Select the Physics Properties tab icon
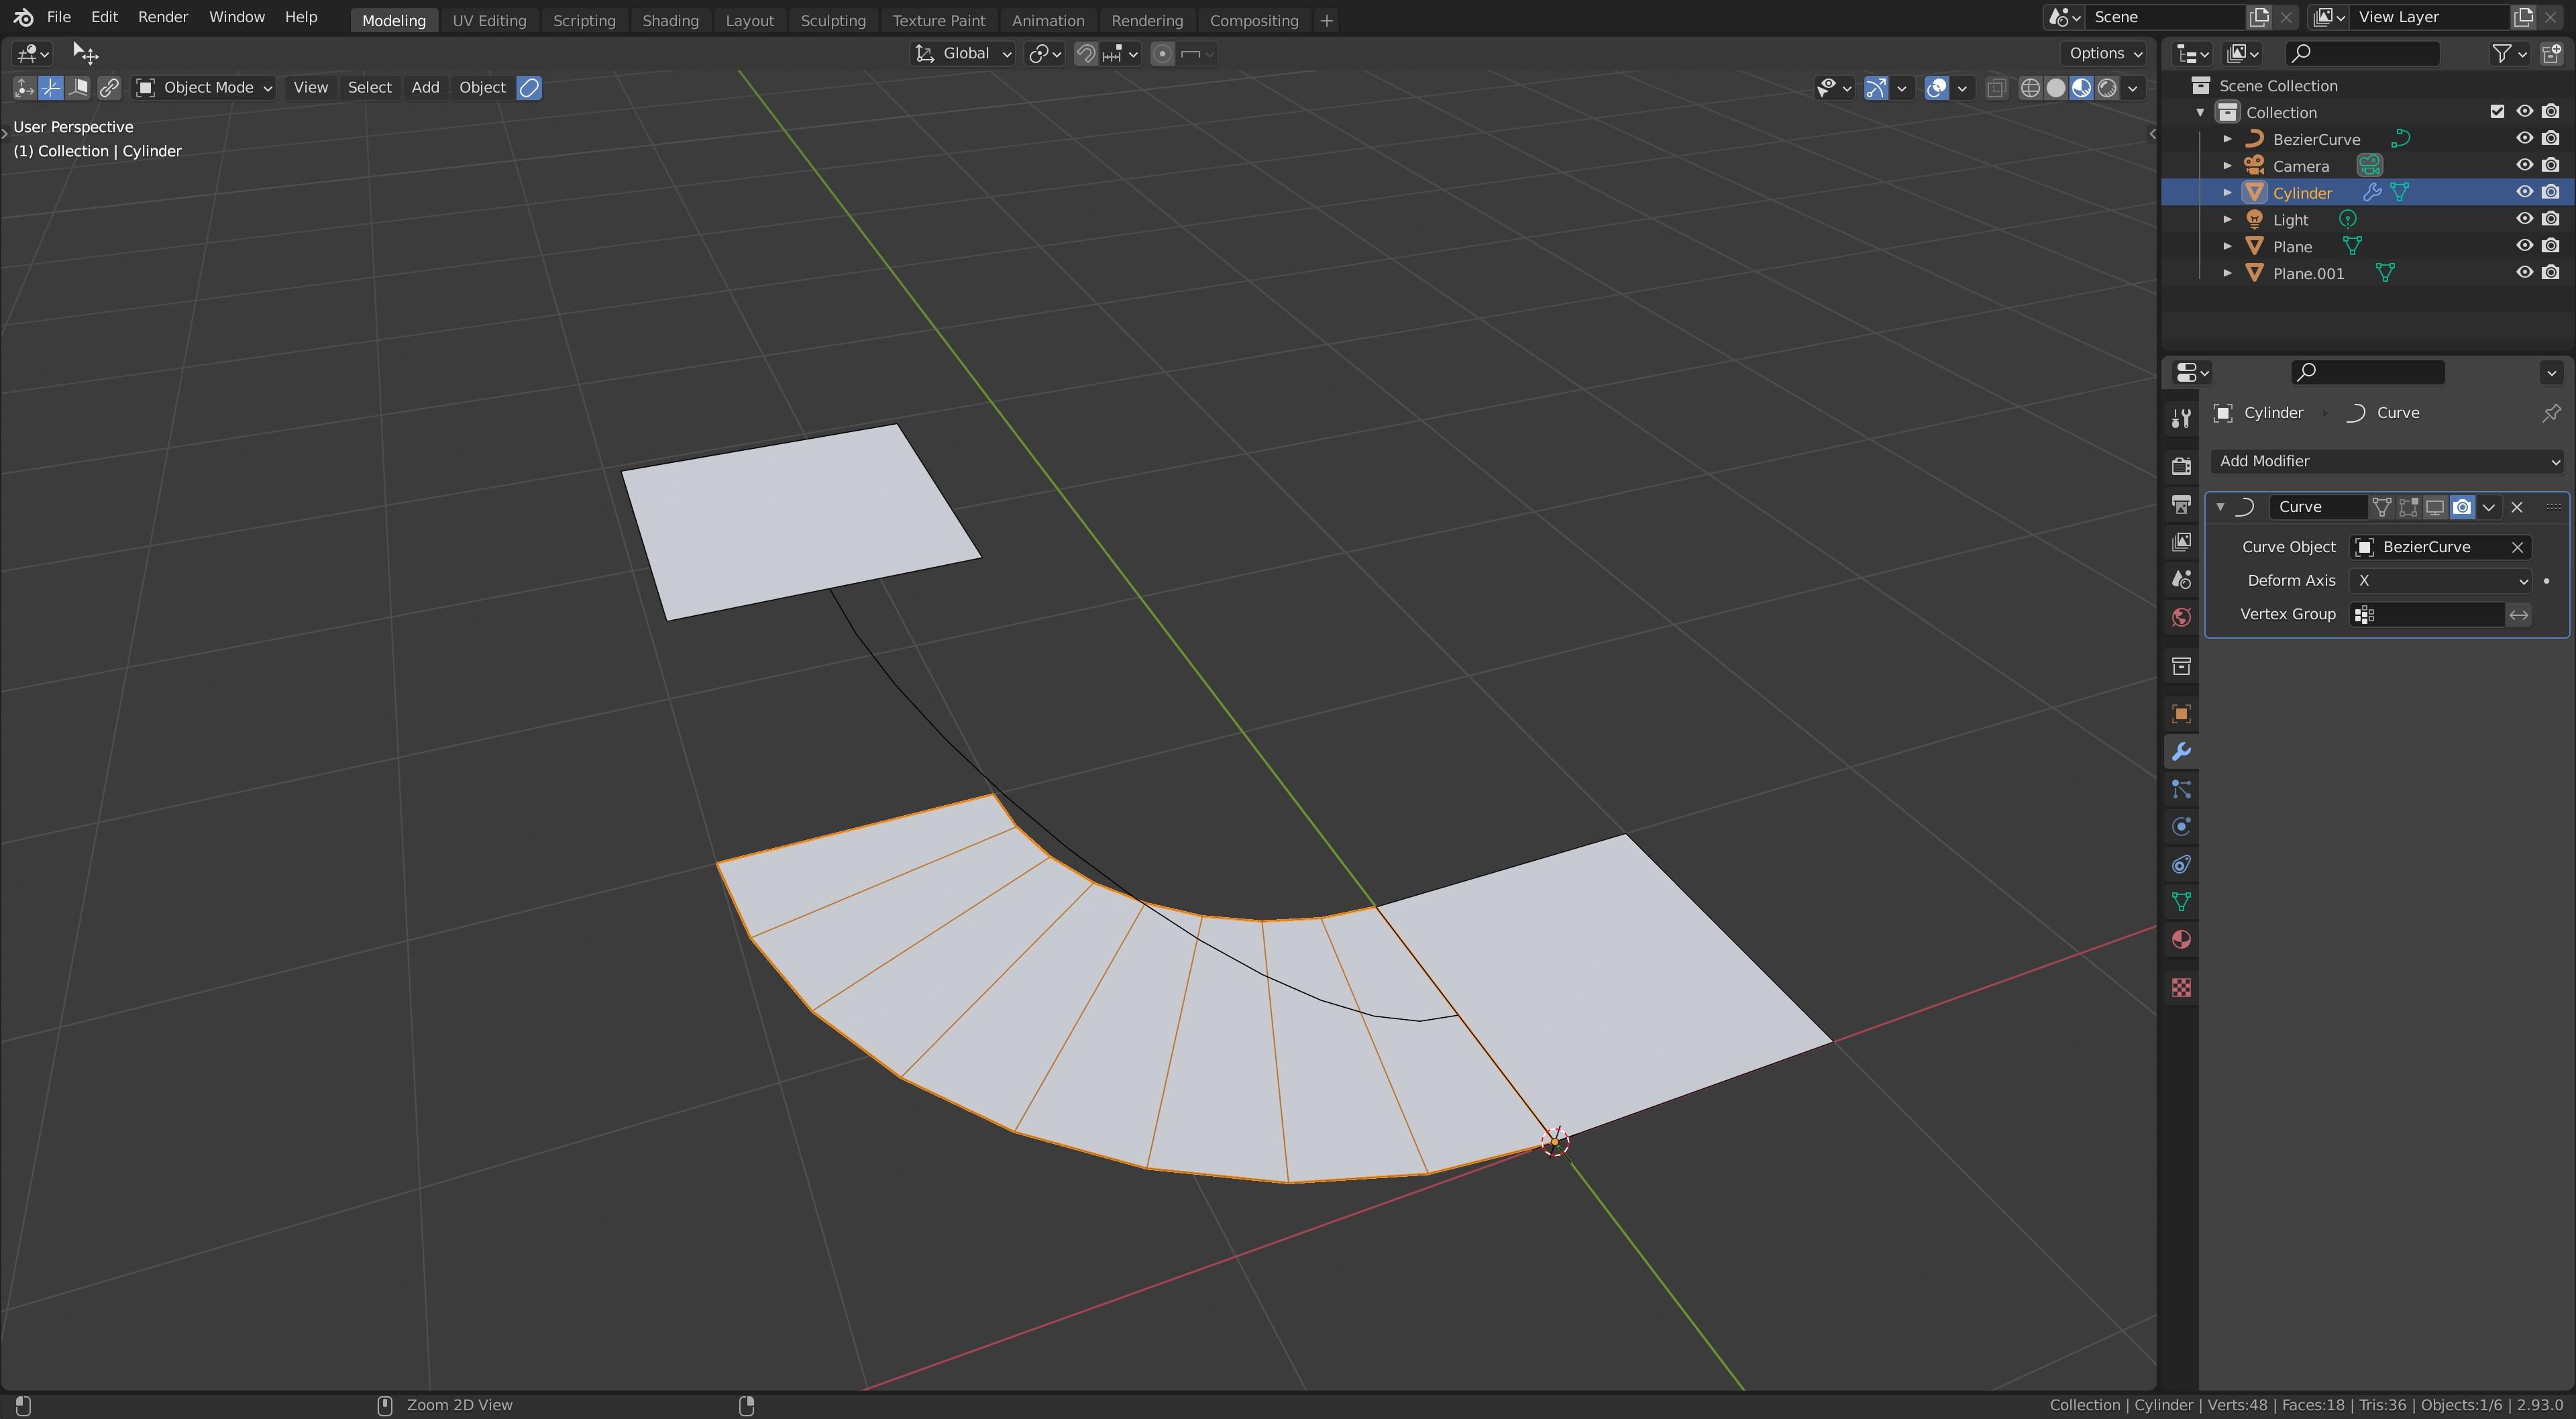 click(2181, 826)
